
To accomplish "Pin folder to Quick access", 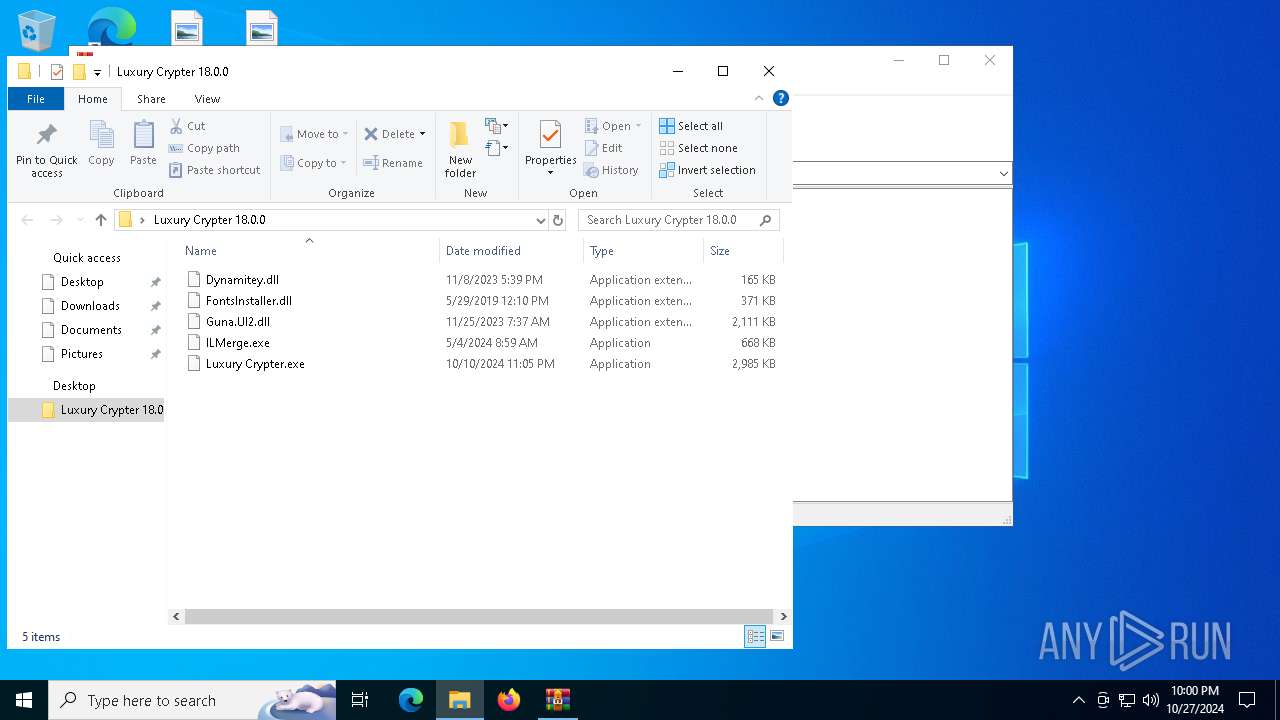I will (46, 150).
